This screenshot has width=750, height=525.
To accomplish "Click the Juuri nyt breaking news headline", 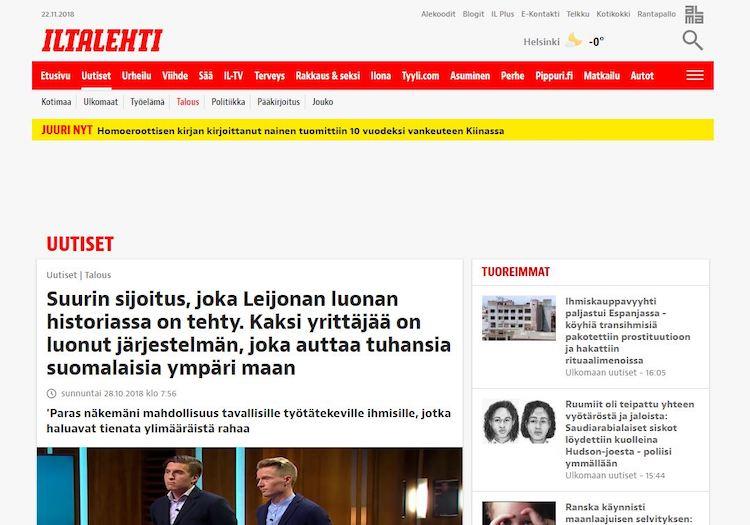I will (x=300, y=131).
